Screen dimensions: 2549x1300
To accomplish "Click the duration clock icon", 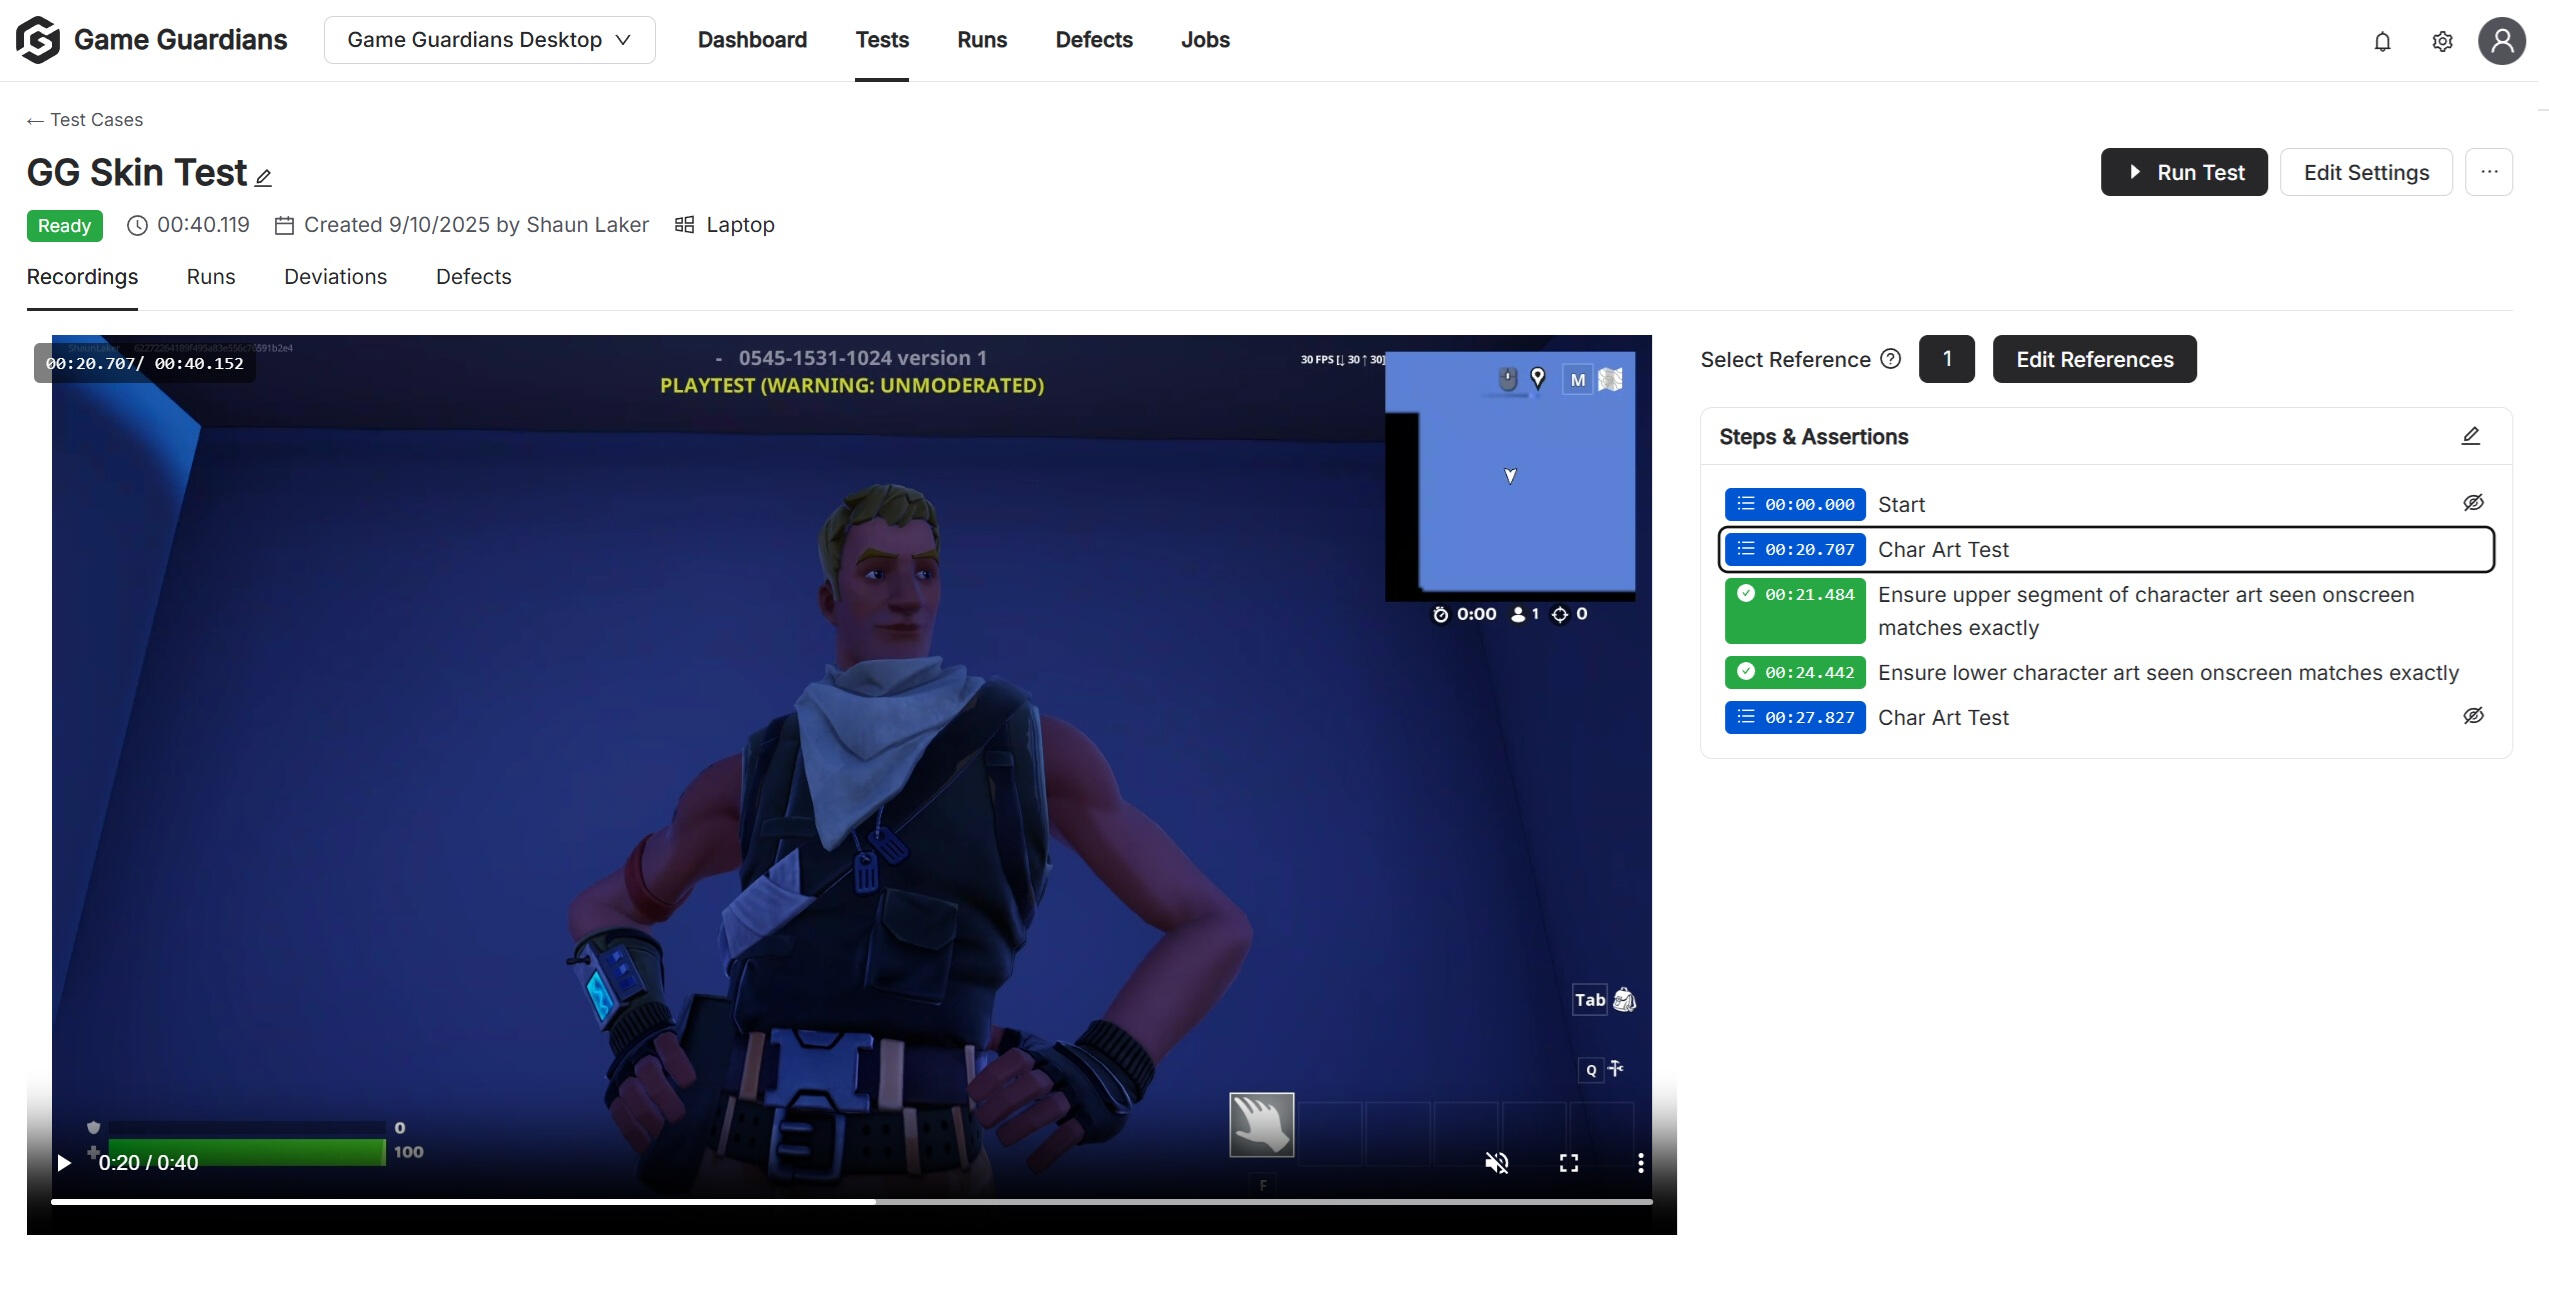I will click(x=137, y=225).
